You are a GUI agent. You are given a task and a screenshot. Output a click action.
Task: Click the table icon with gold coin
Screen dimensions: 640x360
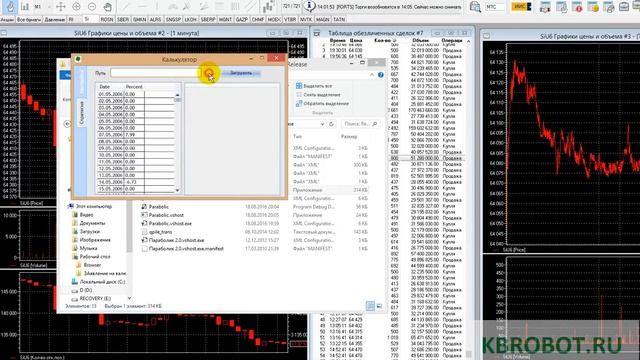tap(593, 7)
